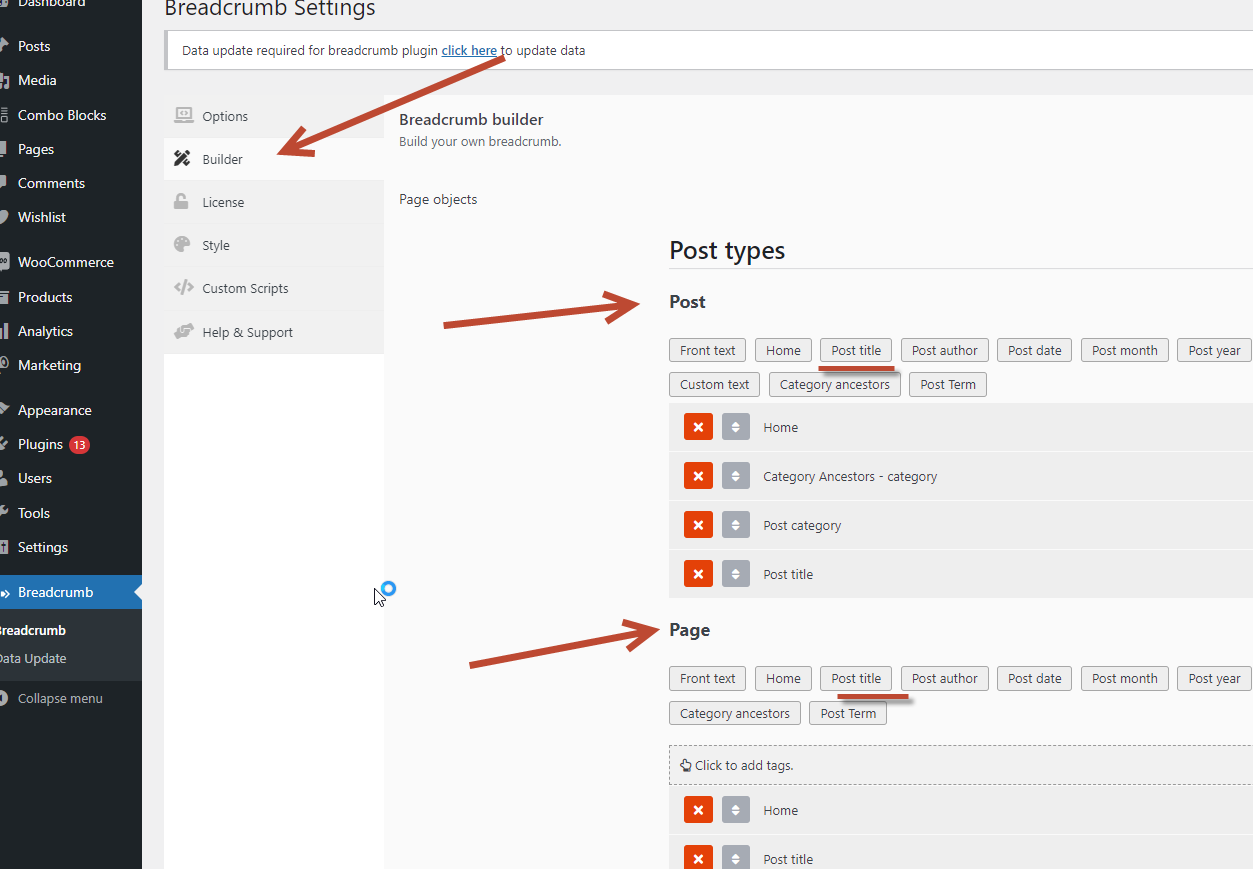Image resolution: width=1253 pixels, height=869 pixels.
Task: Add Post Term tag in Page section
Action: coord(848,713)
